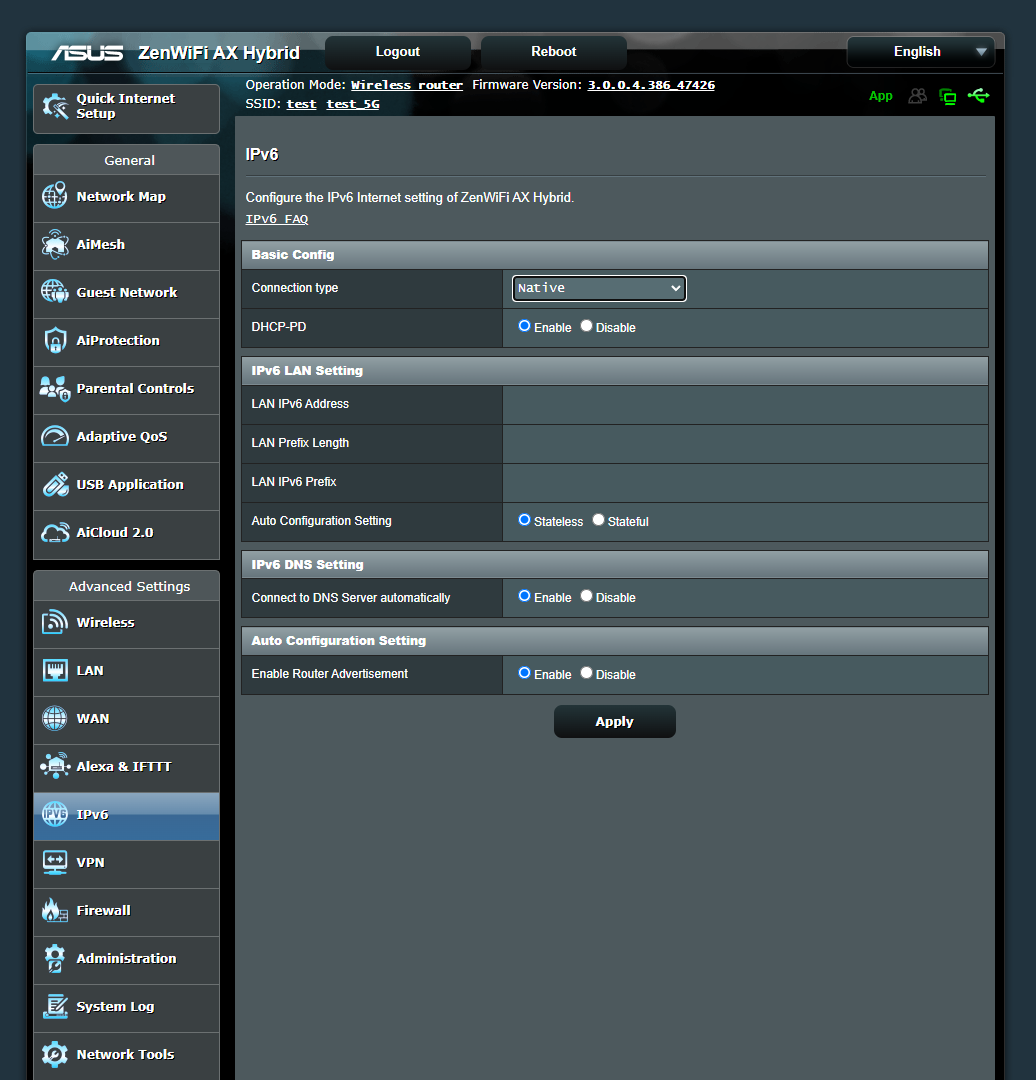The width and height of the screenshot is (1036, 1080).
Task: Select Stateful auto configuration
Action: (x=598, y=519)
